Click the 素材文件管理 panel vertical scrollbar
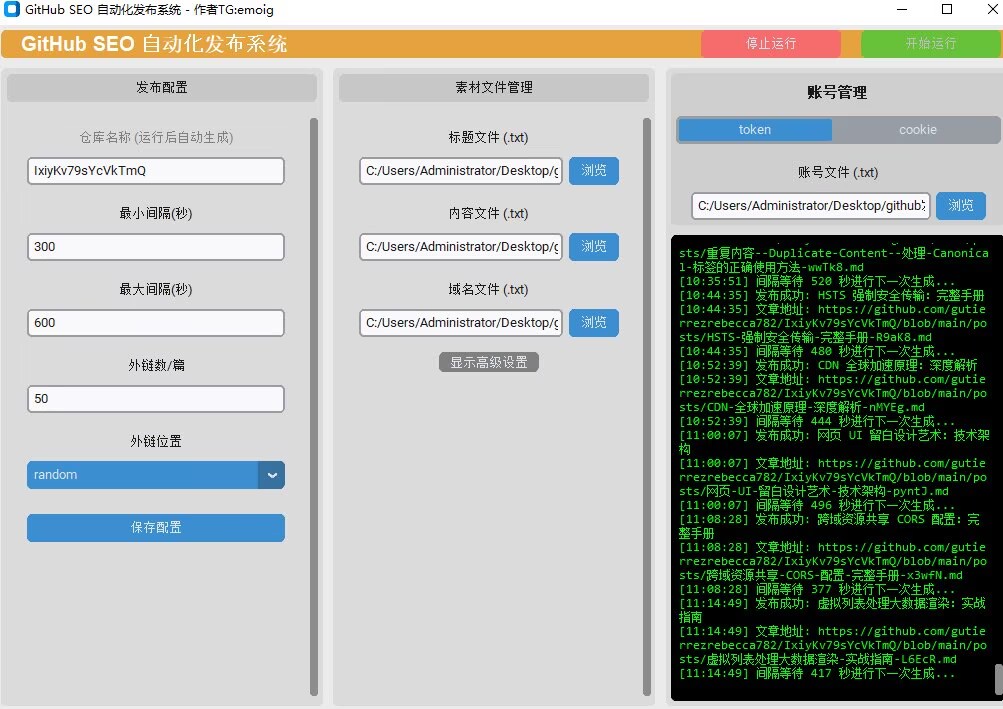Image resolution: width=1003 pixels, height=709 pixels. tap(647, 406)
